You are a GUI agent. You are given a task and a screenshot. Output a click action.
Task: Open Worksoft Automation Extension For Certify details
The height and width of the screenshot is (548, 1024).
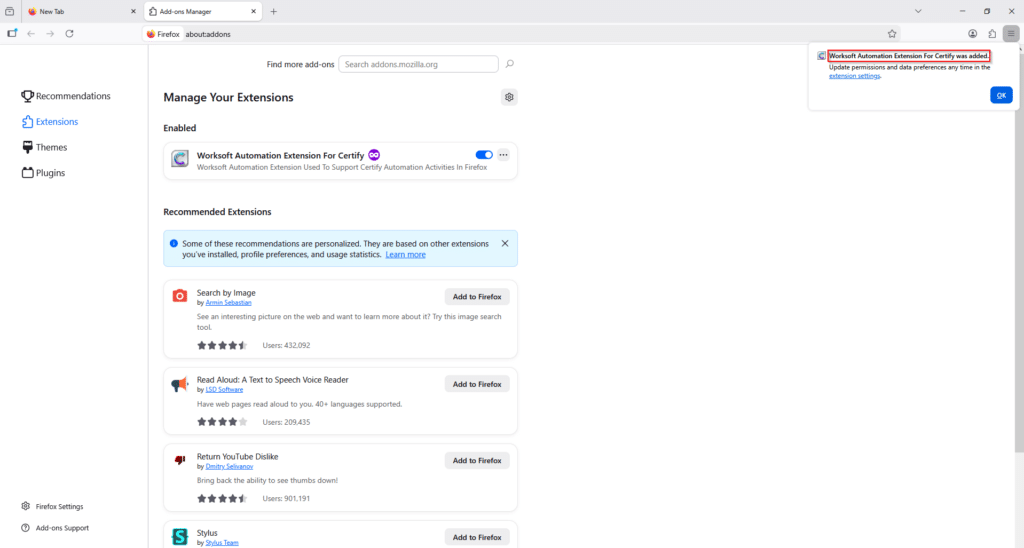tap(280, 155)
